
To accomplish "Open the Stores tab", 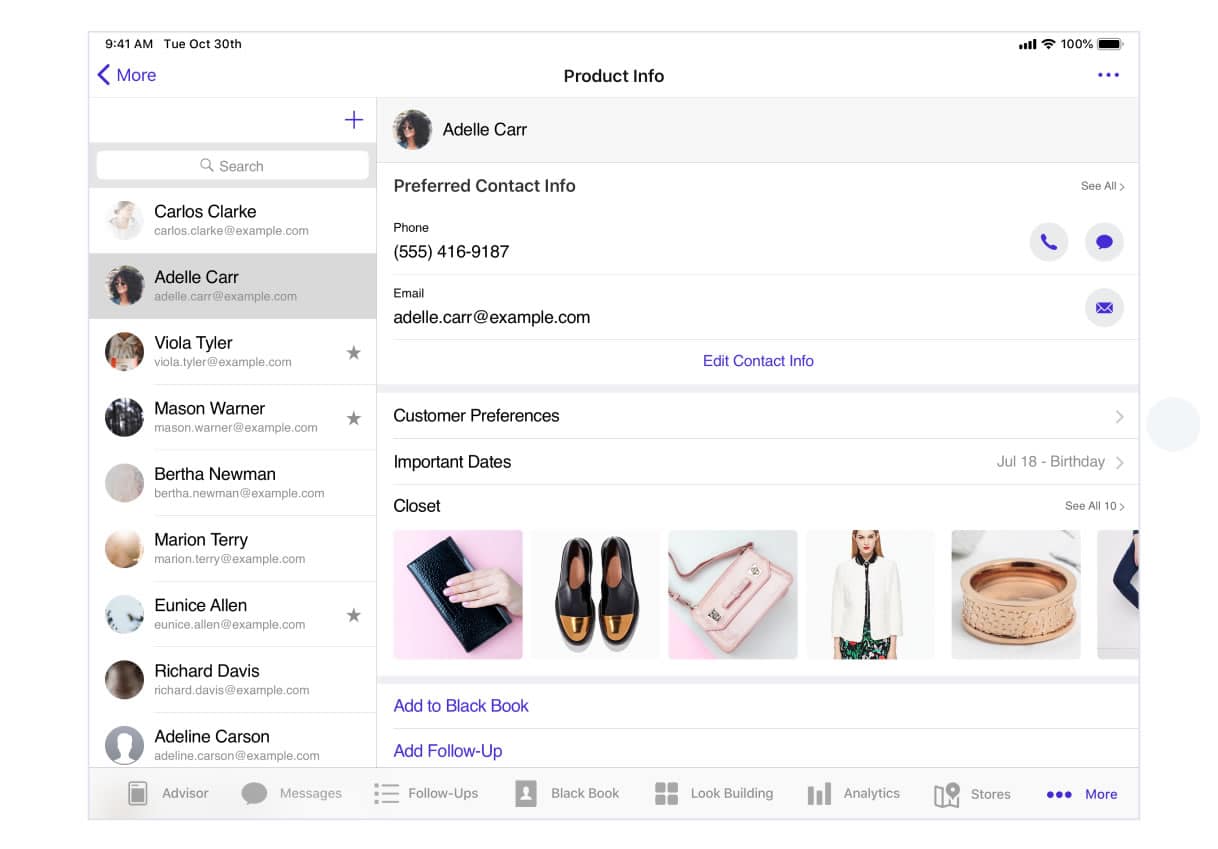I will coord(972,794).
